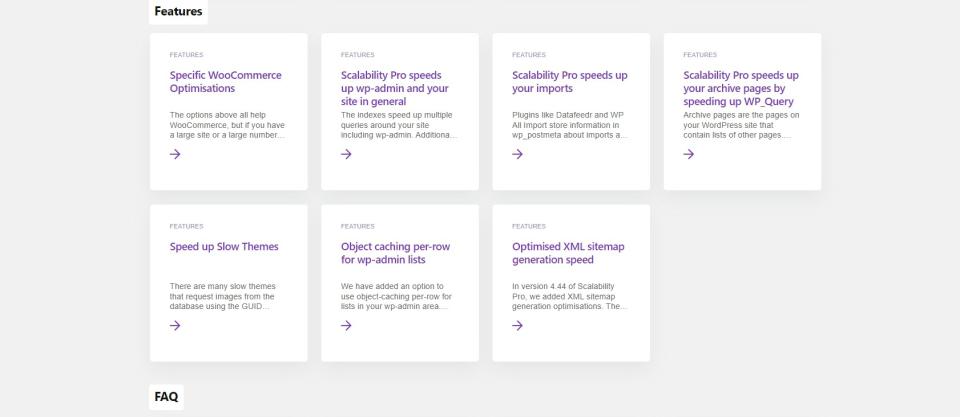Click arrow icon under Speed up Slow Themes
960x417 pixels.
click(175, 325)
